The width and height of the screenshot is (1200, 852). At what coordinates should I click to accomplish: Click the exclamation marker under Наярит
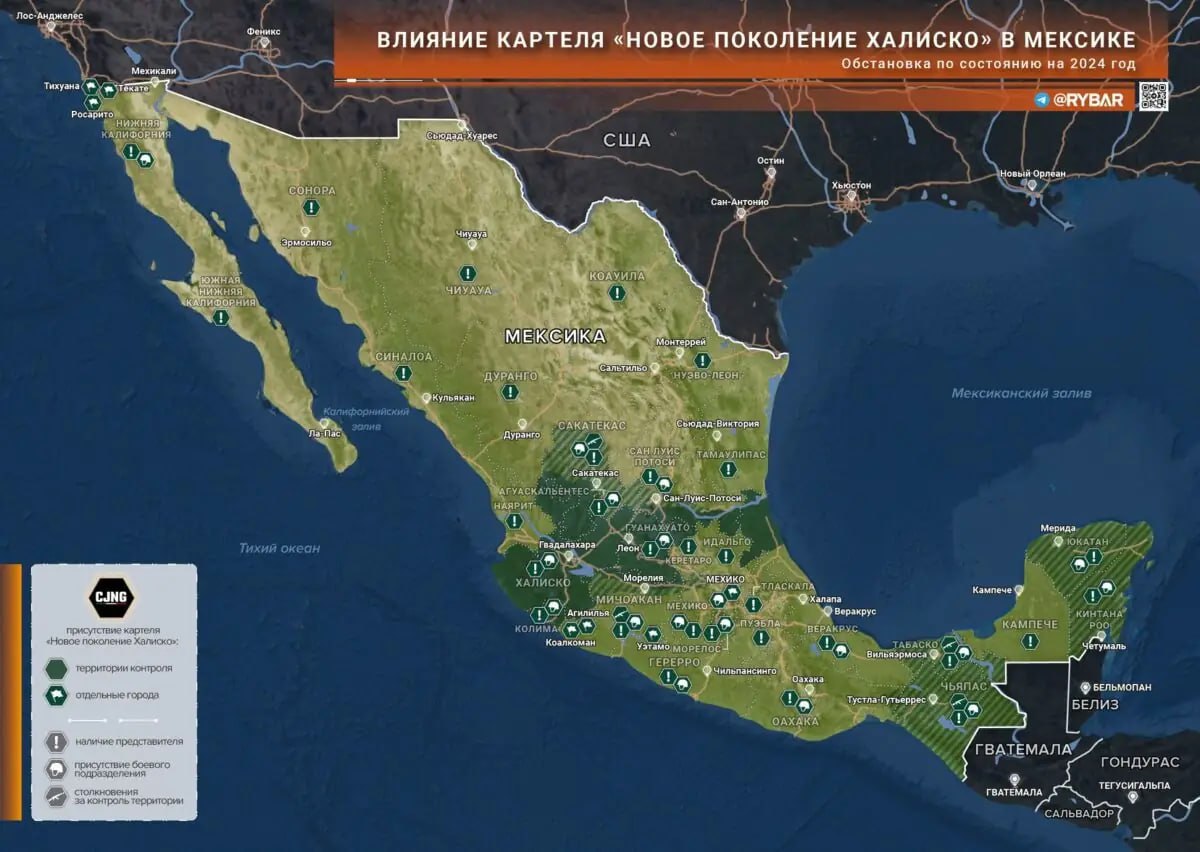[514, 521]
